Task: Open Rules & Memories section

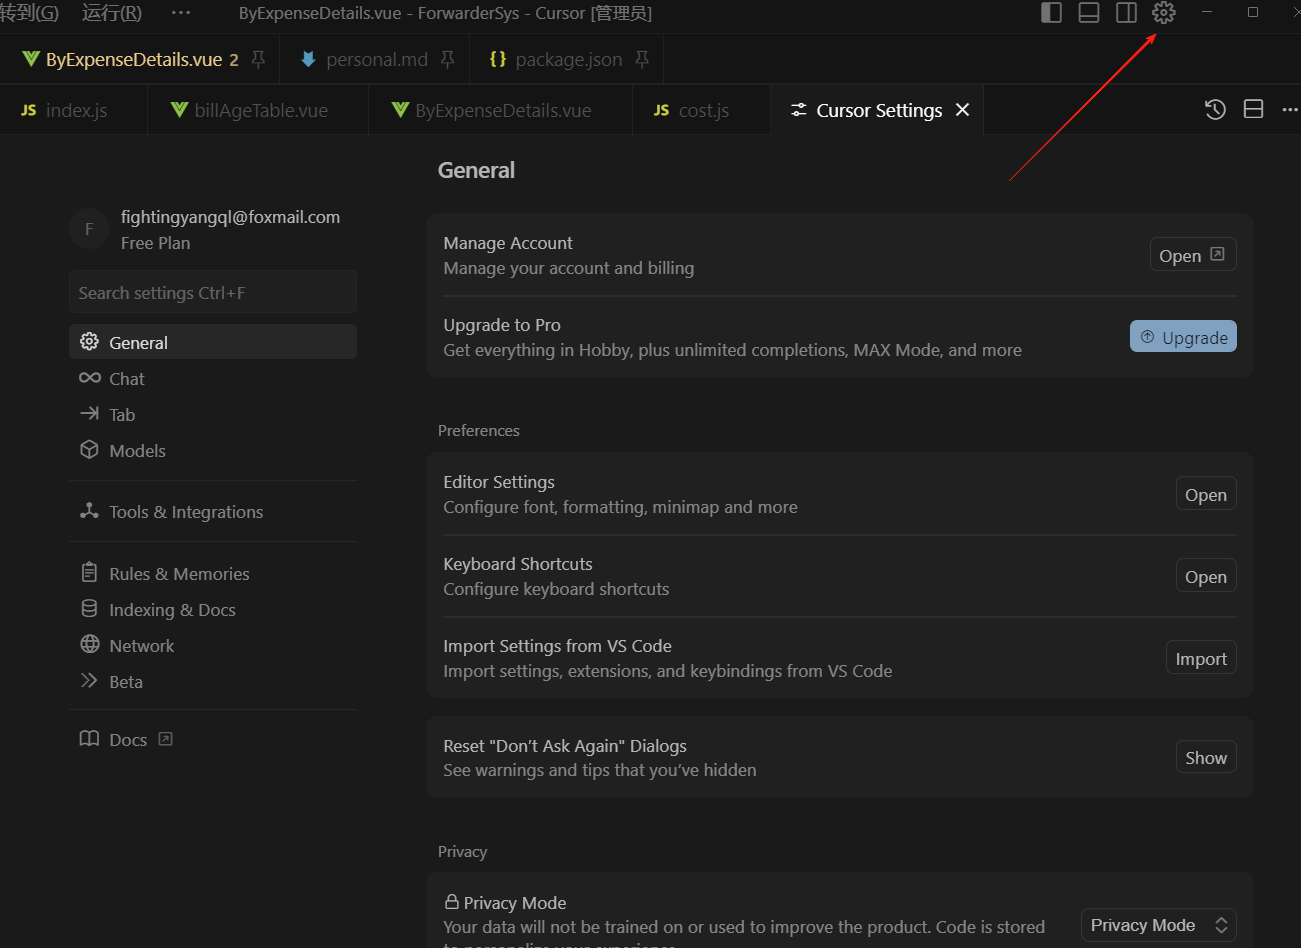Action: click(213, 573)
